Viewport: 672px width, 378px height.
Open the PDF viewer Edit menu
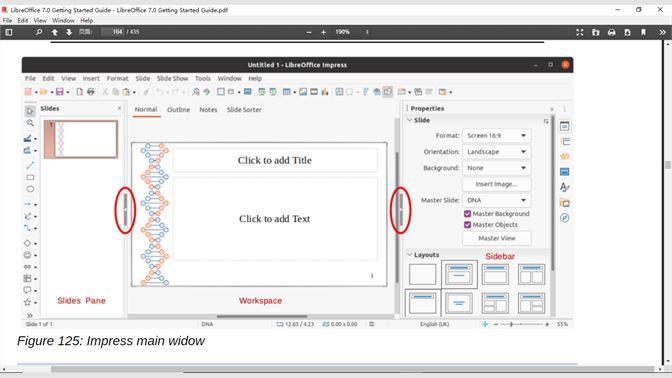pos(23,20)
